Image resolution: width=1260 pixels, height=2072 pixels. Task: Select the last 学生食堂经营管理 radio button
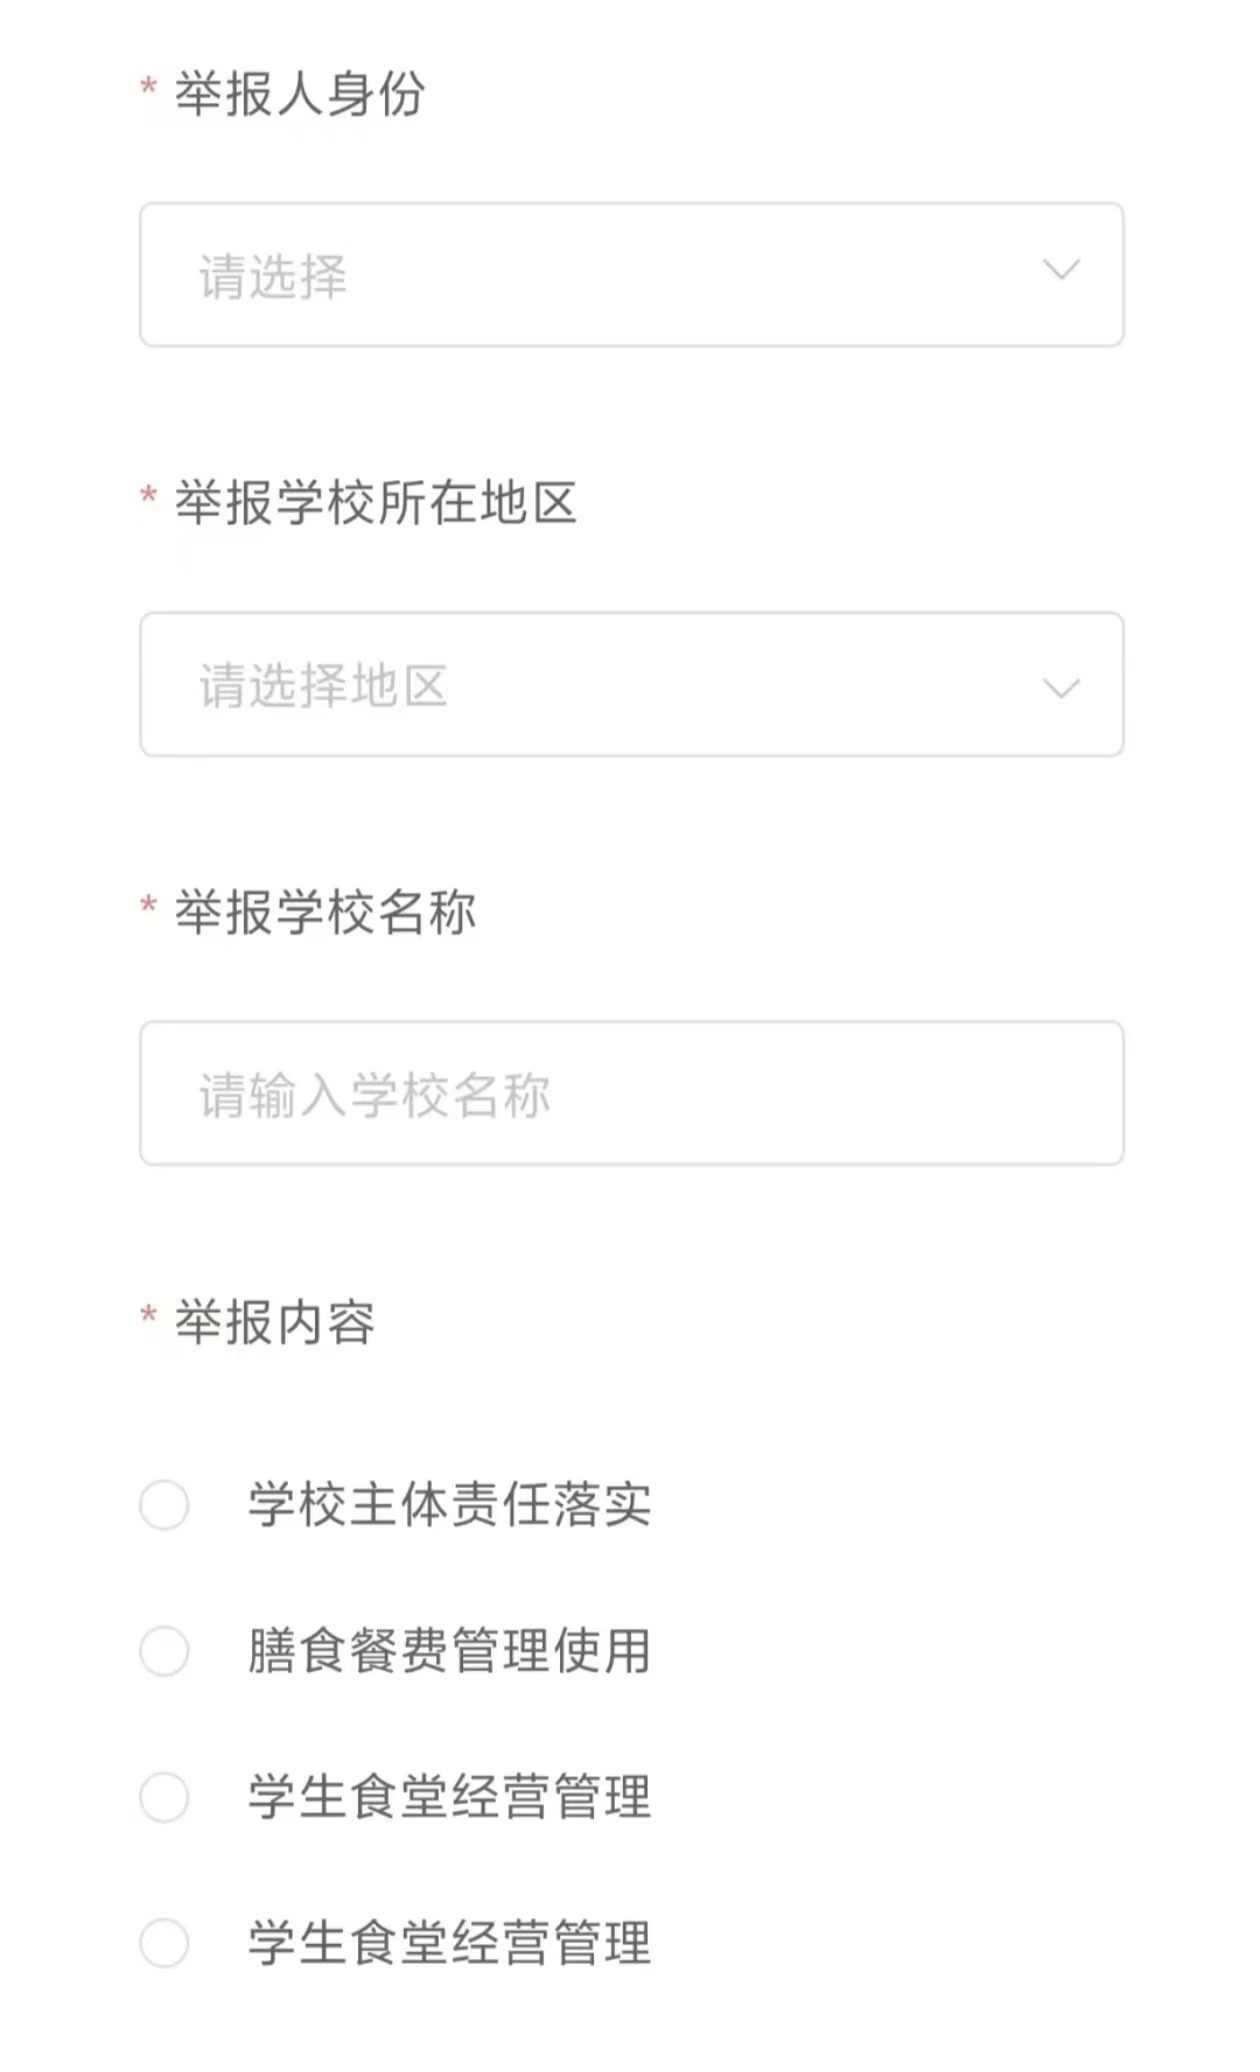pyautogui.click(x=164, y=1943)
